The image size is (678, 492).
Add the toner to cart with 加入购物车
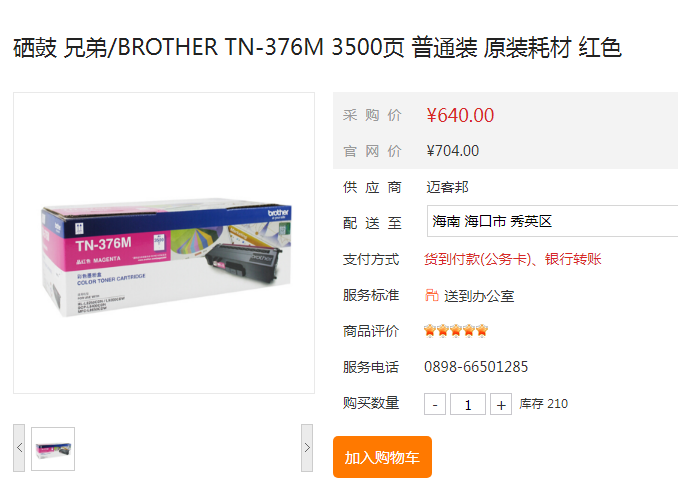coord(382,457)
